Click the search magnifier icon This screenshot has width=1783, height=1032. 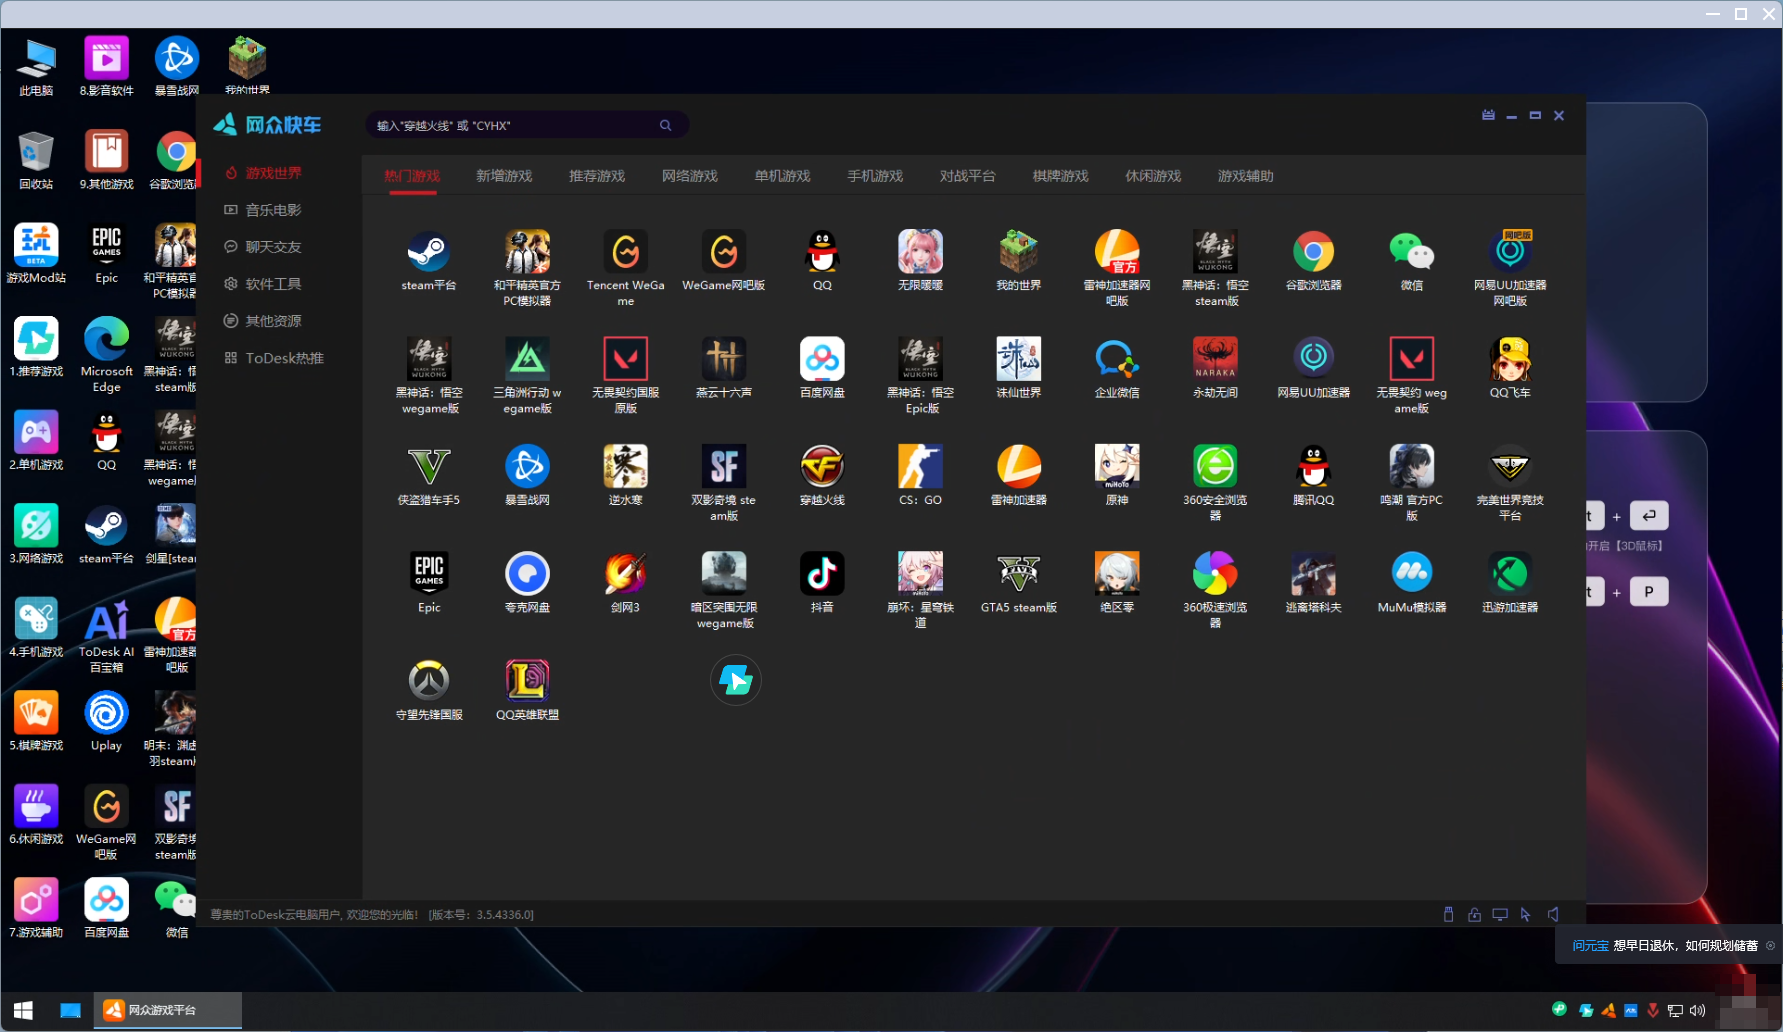(x=665, y=125)
